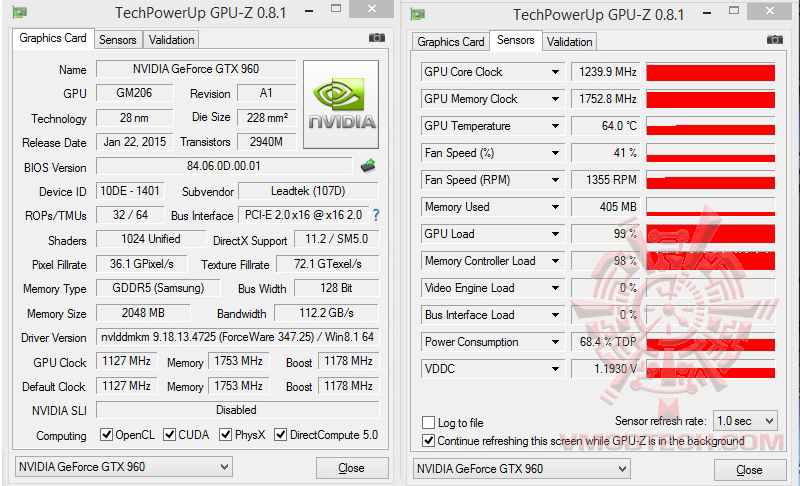Toggle the OpenCL checkbox

click(x=106, y=434)
